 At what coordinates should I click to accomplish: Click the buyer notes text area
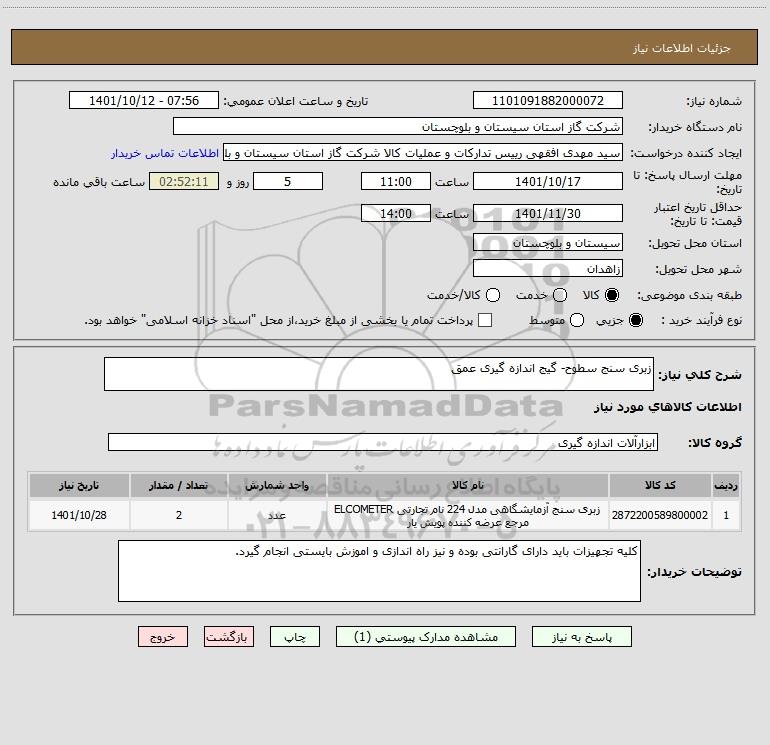coord(379,571)
